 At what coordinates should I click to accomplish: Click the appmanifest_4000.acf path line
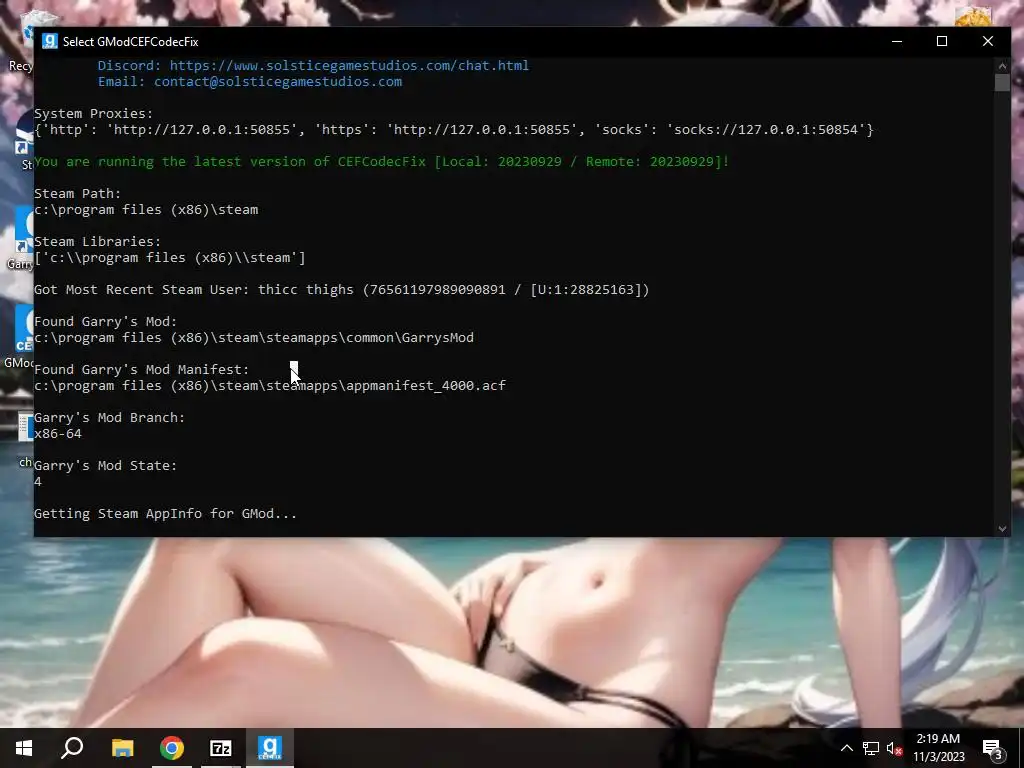pos(270,385)
